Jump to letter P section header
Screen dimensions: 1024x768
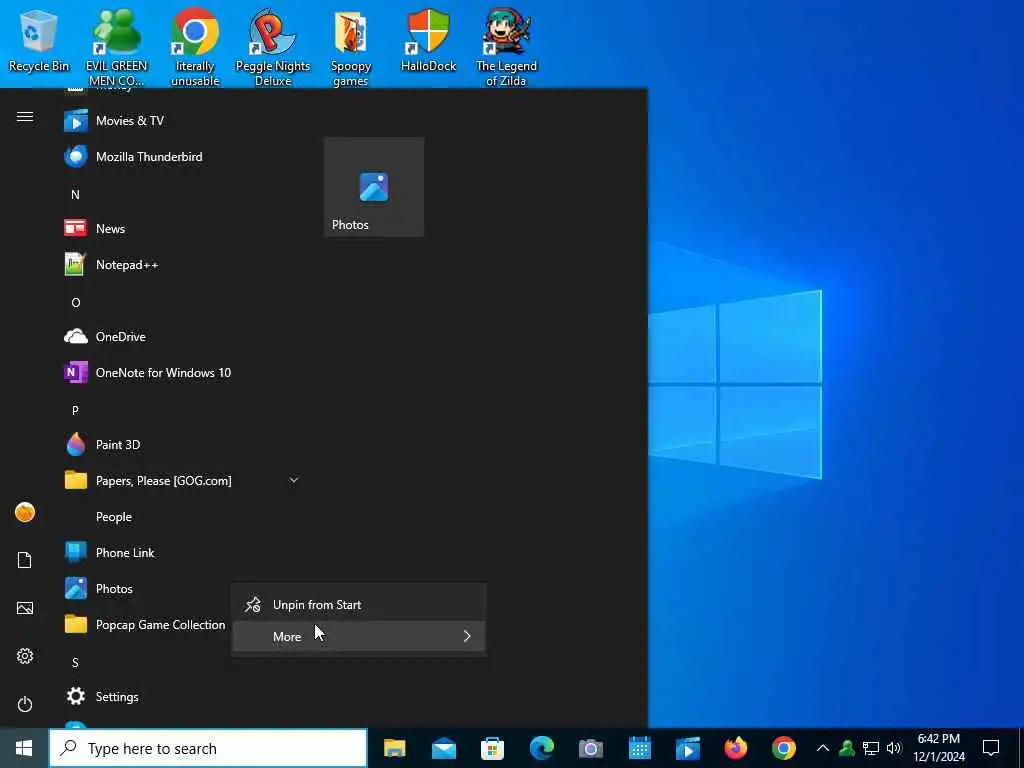click(76, 411)
